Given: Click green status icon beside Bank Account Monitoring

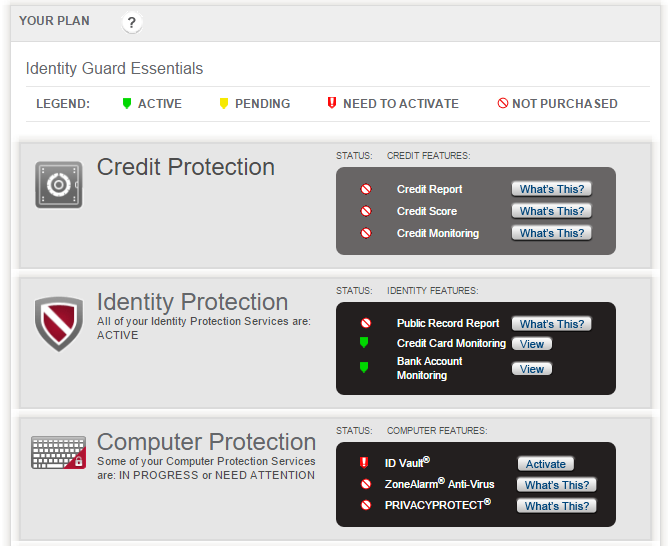Looking at the screenshot, I should [x=365, y=368].
